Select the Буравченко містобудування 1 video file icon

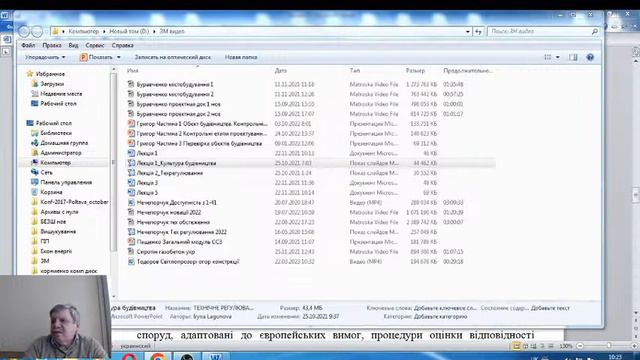[x=131, y=84]
